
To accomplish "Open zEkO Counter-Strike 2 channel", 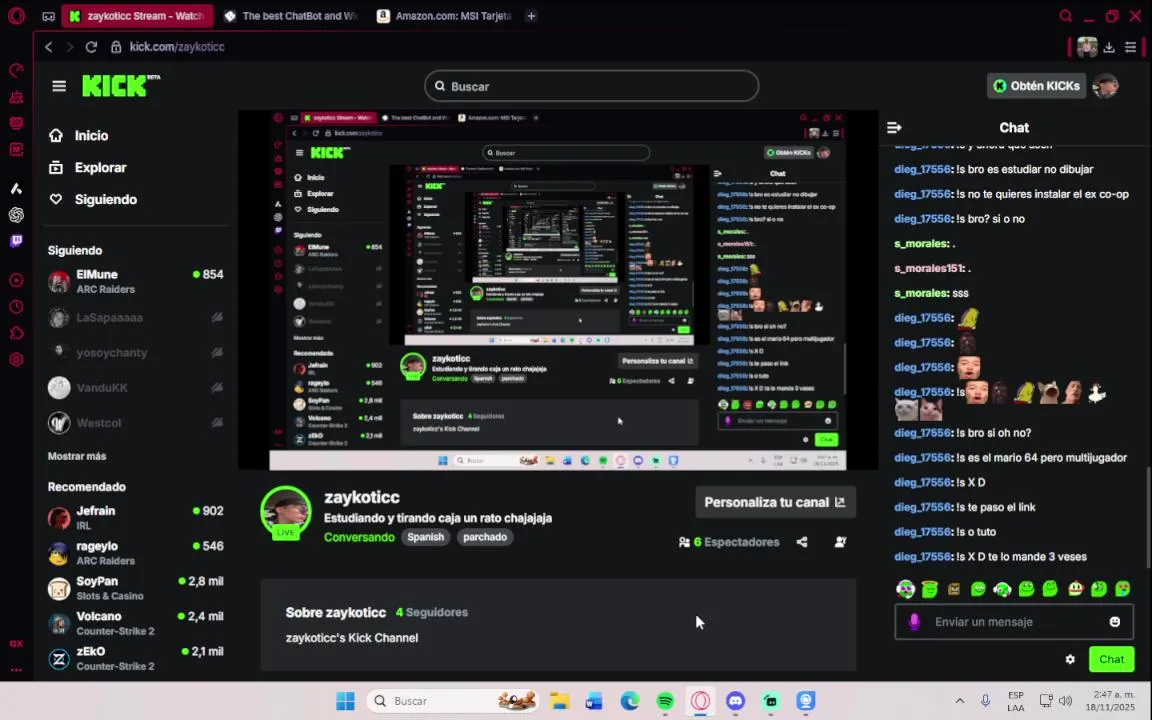I will 136,658.
